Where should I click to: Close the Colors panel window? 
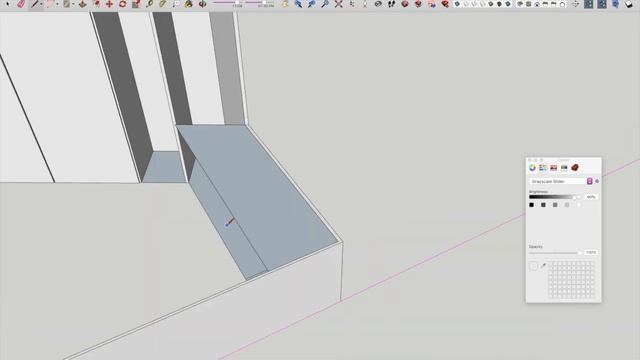click(x=529, y=160)
